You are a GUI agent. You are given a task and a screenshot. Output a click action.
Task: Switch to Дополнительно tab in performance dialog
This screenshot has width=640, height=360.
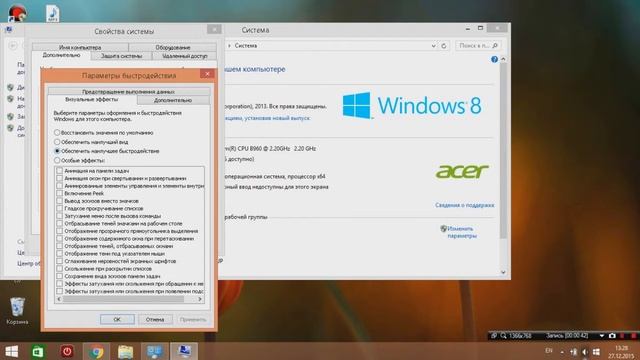click(x=173, y=100)
